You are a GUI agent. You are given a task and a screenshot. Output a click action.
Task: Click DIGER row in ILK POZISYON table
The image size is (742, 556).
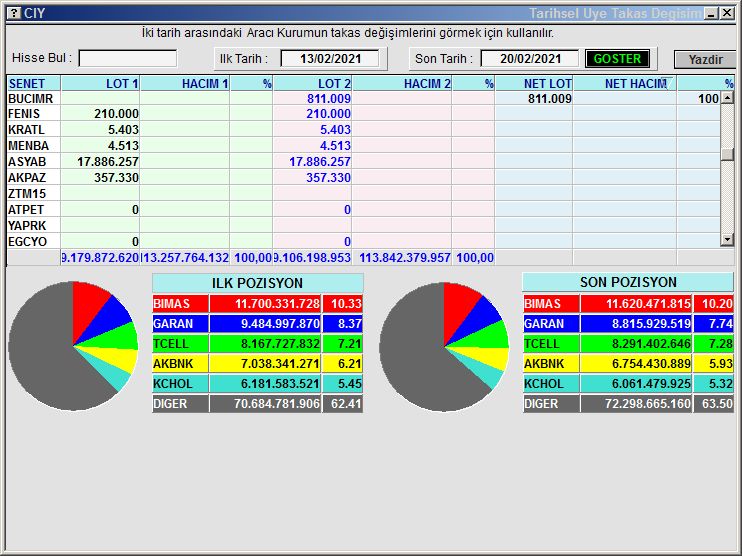[257, 404]
